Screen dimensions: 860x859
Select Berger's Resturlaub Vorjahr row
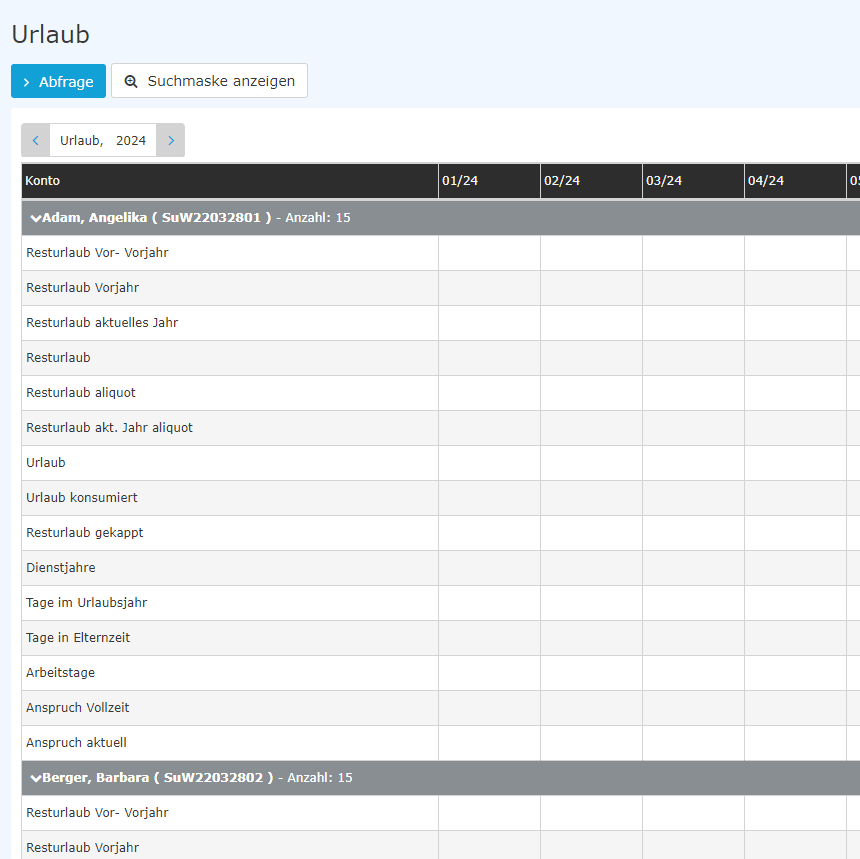(x=441, y=845)
